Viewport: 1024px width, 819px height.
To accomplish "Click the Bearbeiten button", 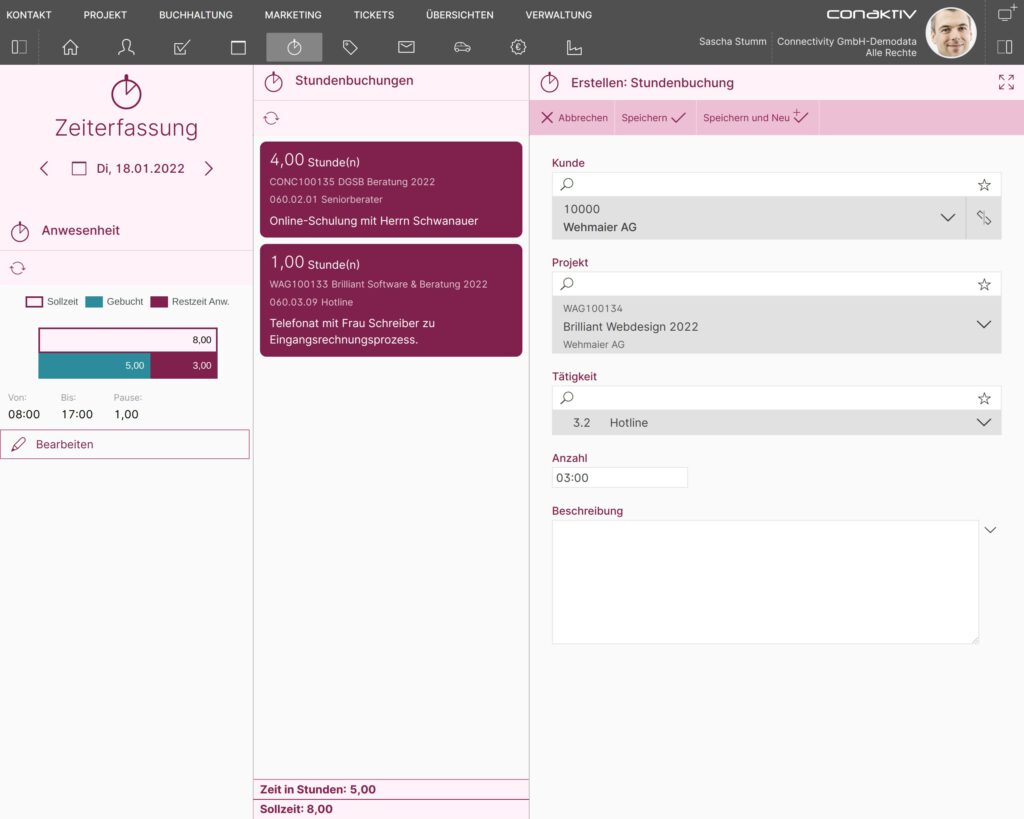I will point(125,444).
